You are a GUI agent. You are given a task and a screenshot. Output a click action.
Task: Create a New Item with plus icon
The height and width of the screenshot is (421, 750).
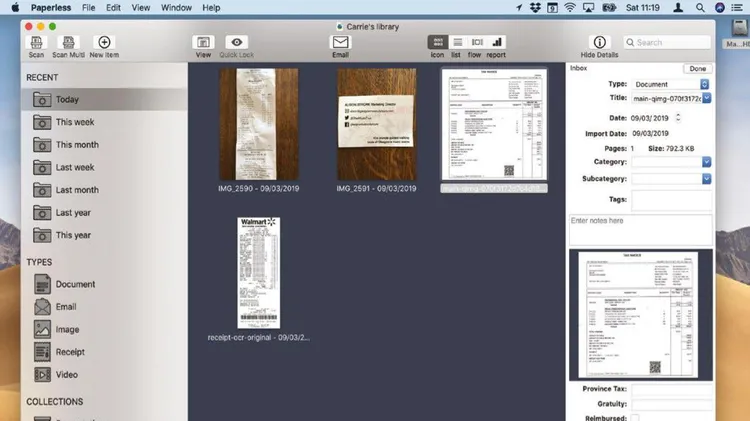[x=103, y=43]
